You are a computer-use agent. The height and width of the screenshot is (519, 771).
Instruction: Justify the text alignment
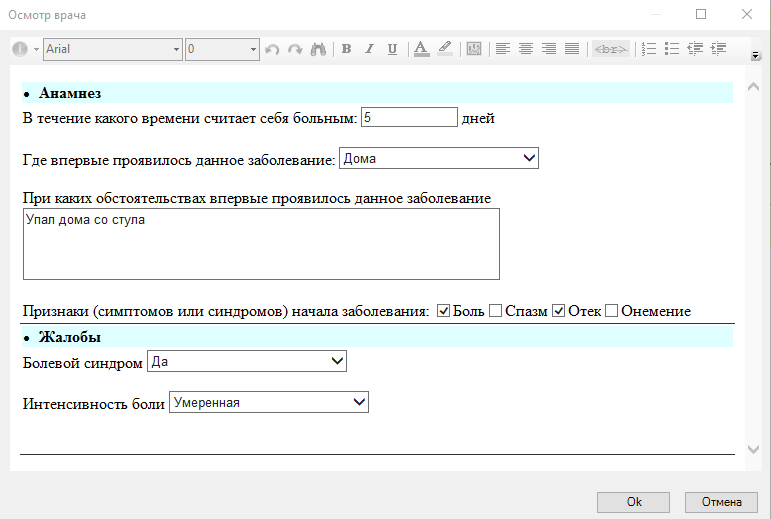[572, 49]
